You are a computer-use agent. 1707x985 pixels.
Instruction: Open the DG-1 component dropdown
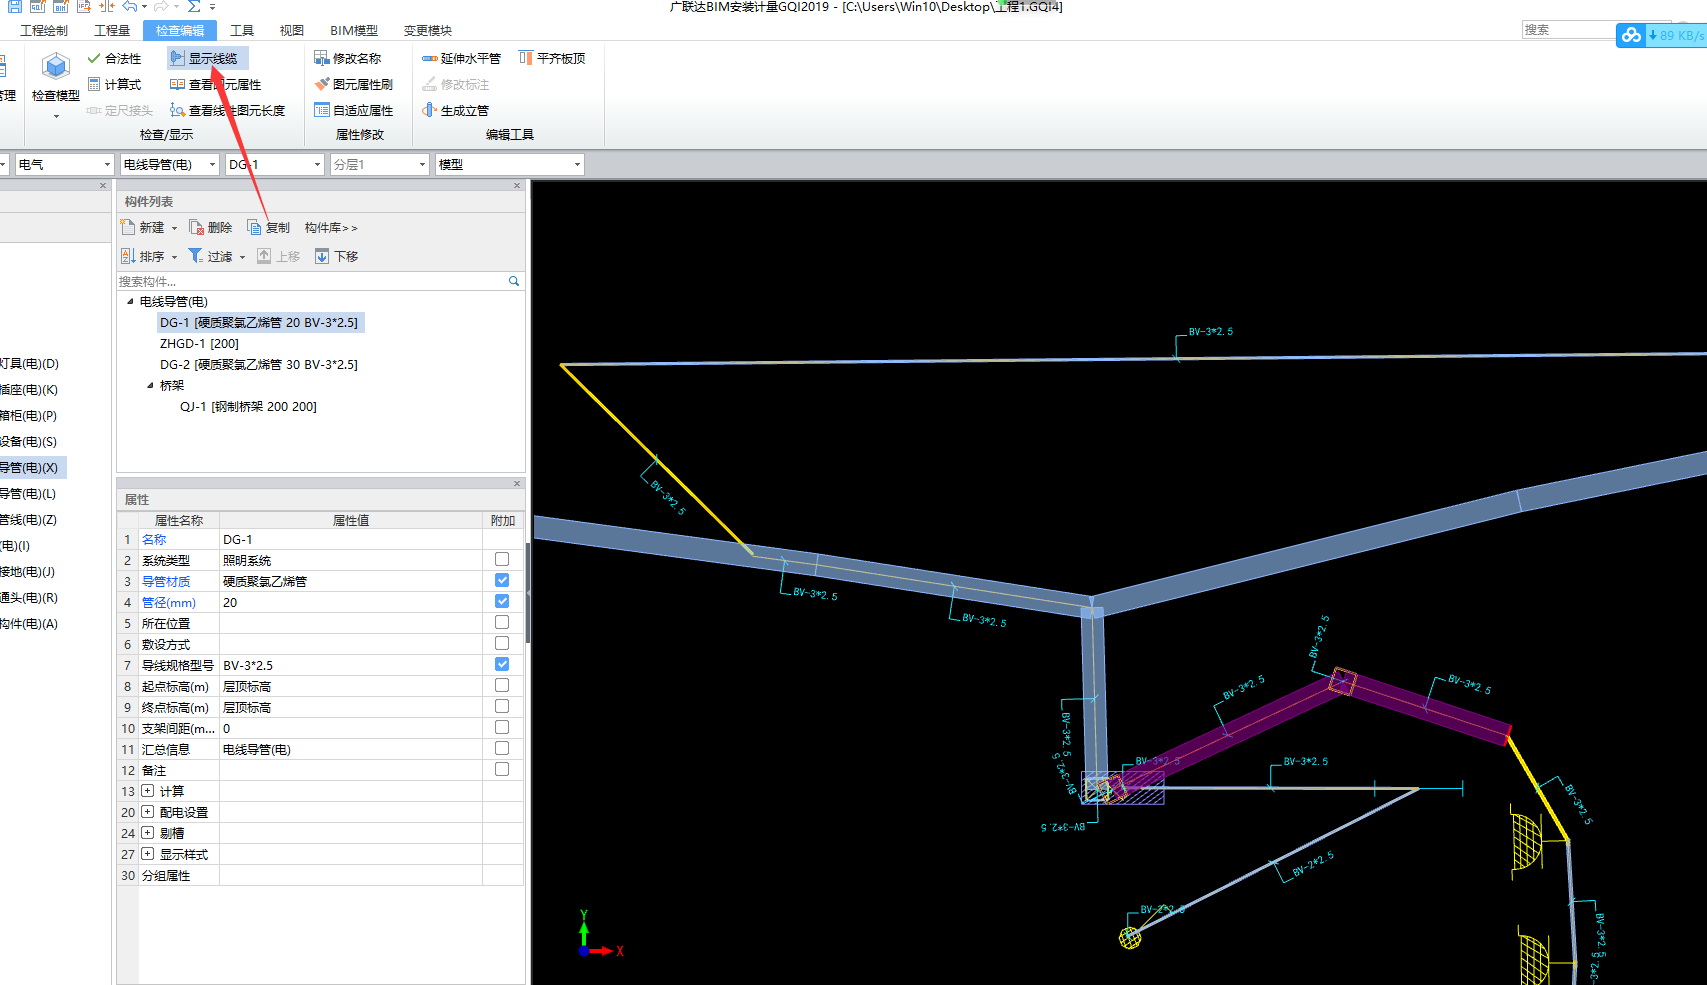[x=275, y=165]
